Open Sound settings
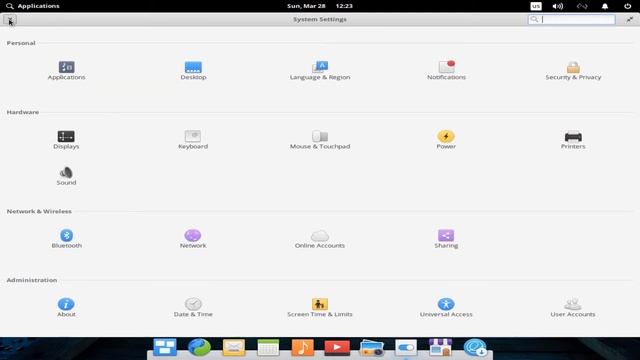This screenshot has height=360, width=640. click(66, 176)
